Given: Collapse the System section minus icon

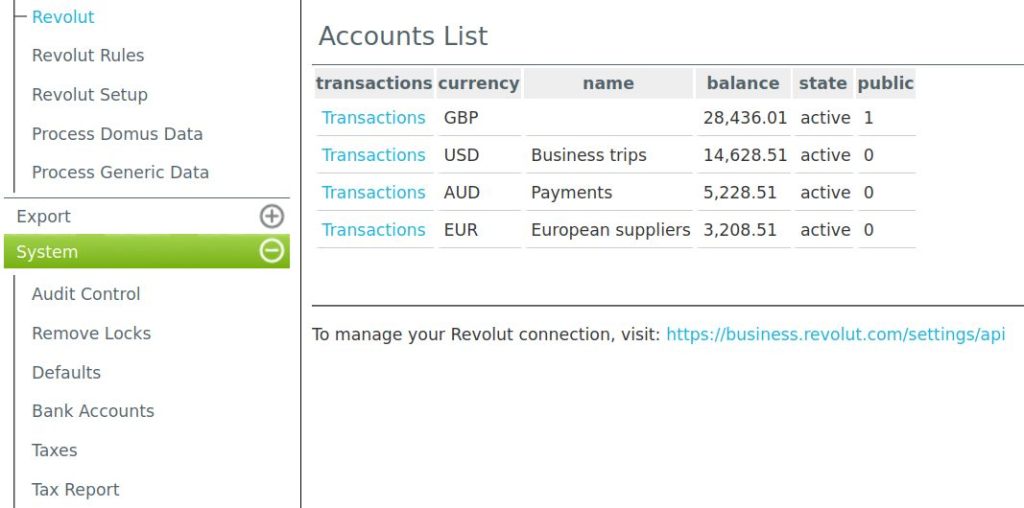Looking at the screenshot, I should tap(272, 252).
